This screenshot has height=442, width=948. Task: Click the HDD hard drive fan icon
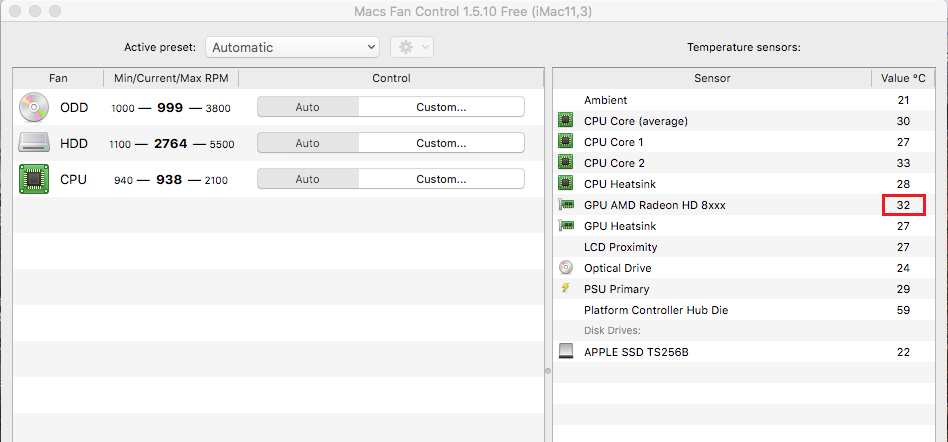coord(33,143)
